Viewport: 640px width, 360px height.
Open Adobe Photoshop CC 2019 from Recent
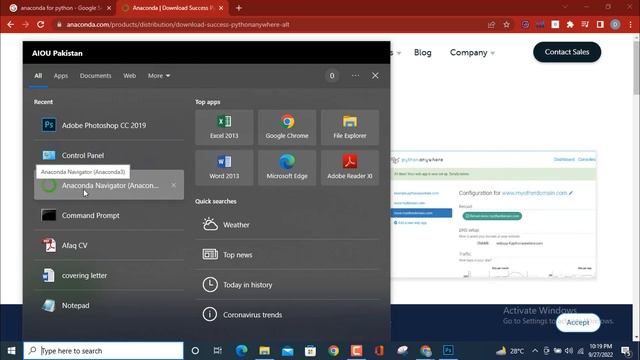(109, 125)
